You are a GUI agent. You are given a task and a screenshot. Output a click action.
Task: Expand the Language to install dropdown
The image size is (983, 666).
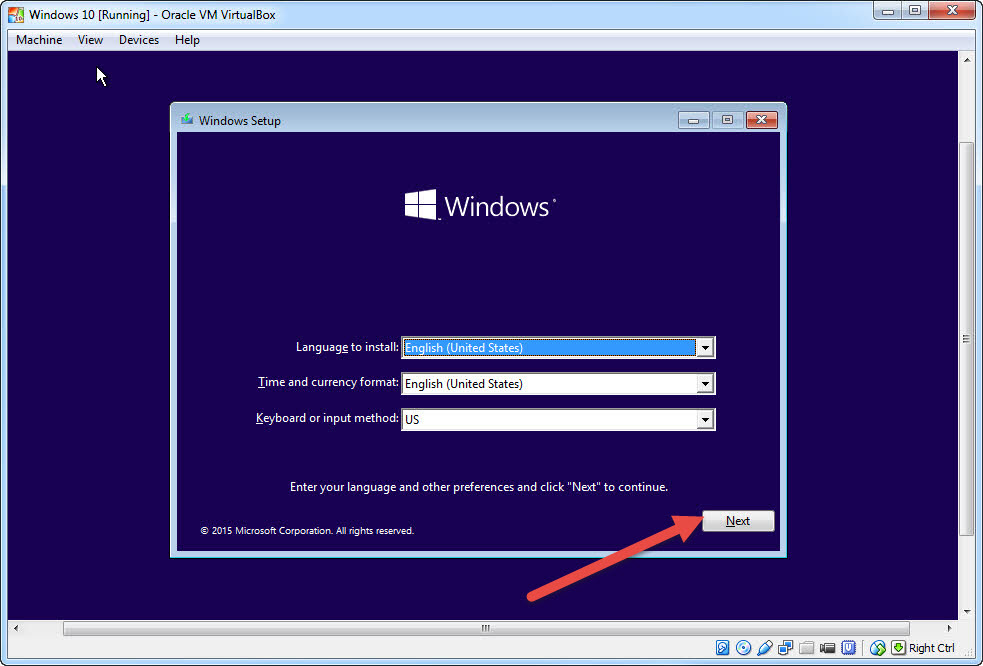(705, 347)
